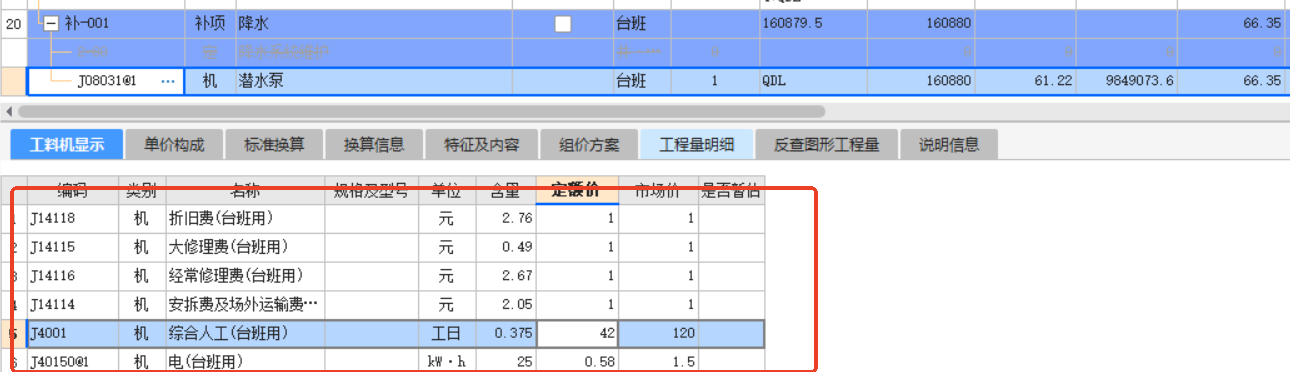Click the 规格及型号 column header

372,189
